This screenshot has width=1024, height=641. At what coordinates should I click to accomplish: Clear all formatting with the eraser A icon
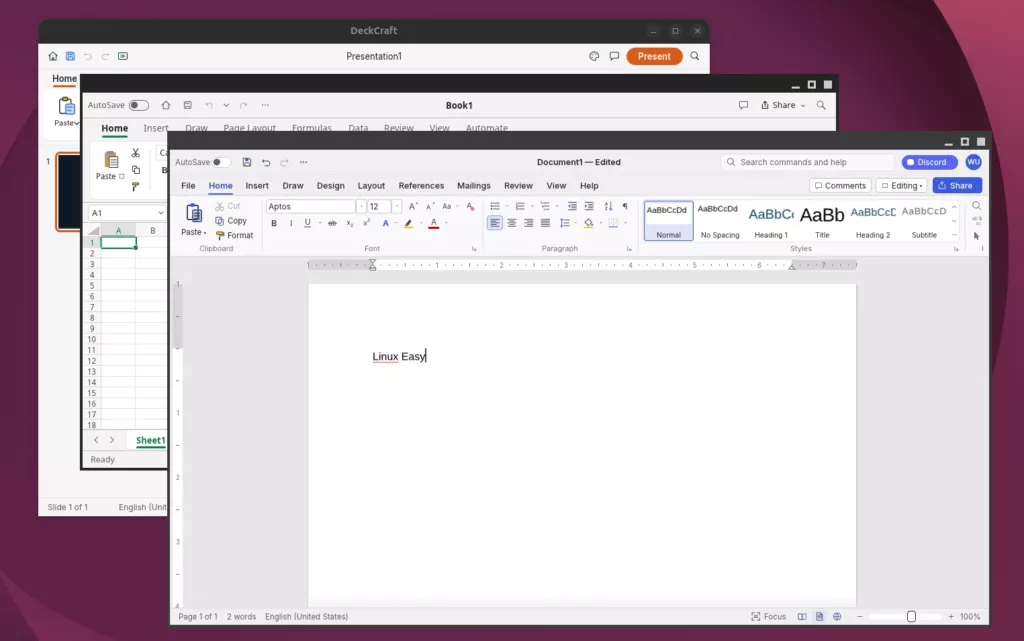coord(470,206)
